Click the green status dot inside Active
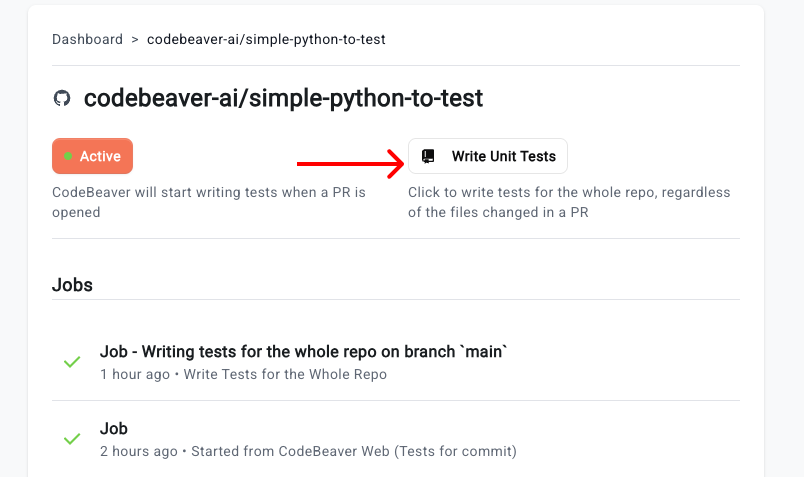804x477 pixels. (x=68, y=156)
